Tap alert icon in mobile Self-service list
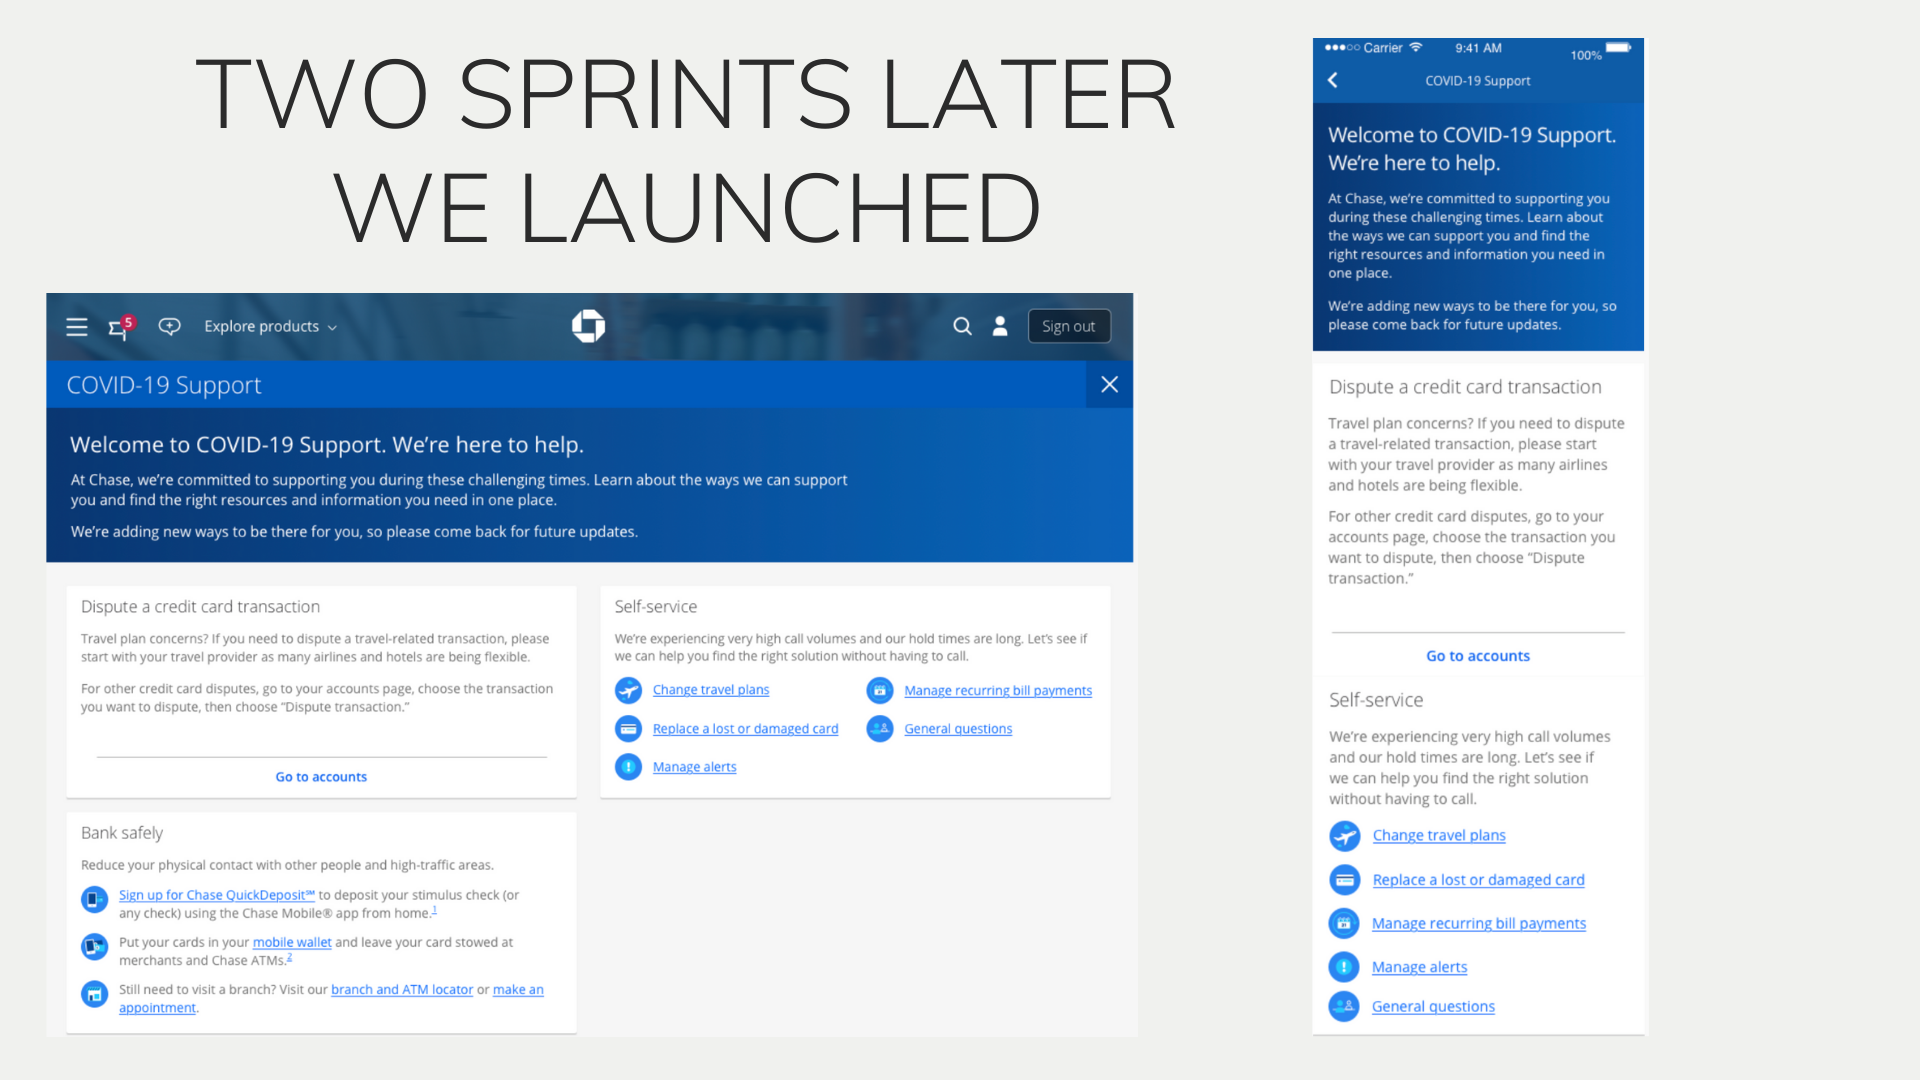1920x1080 pixels. click(1344, 966)
